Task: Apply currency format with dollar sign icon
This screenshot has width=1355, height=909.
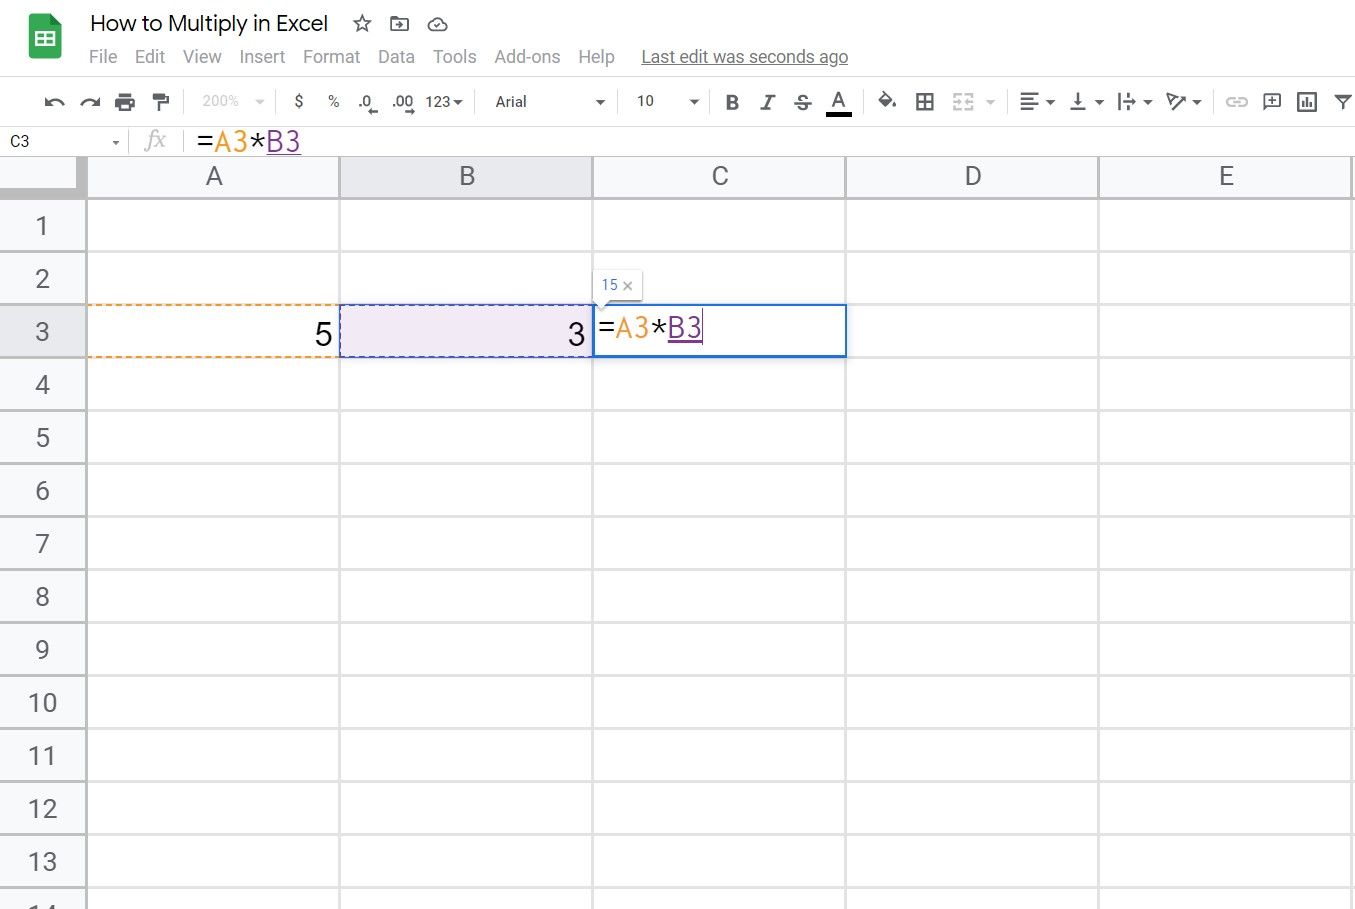Action: click(298, 101)
